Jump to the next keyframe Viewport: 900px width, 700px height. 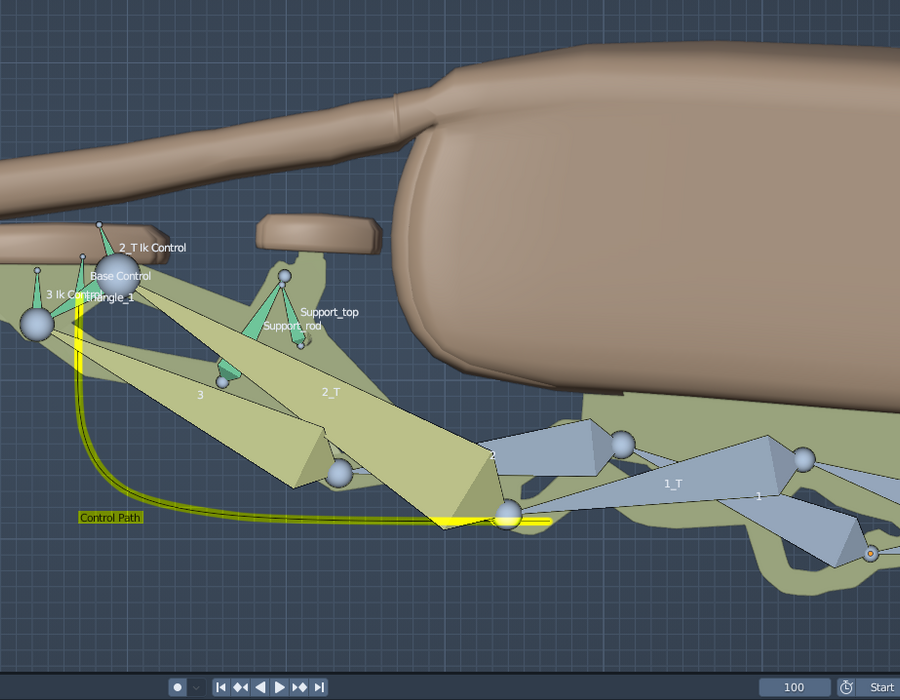coord(300,687)
